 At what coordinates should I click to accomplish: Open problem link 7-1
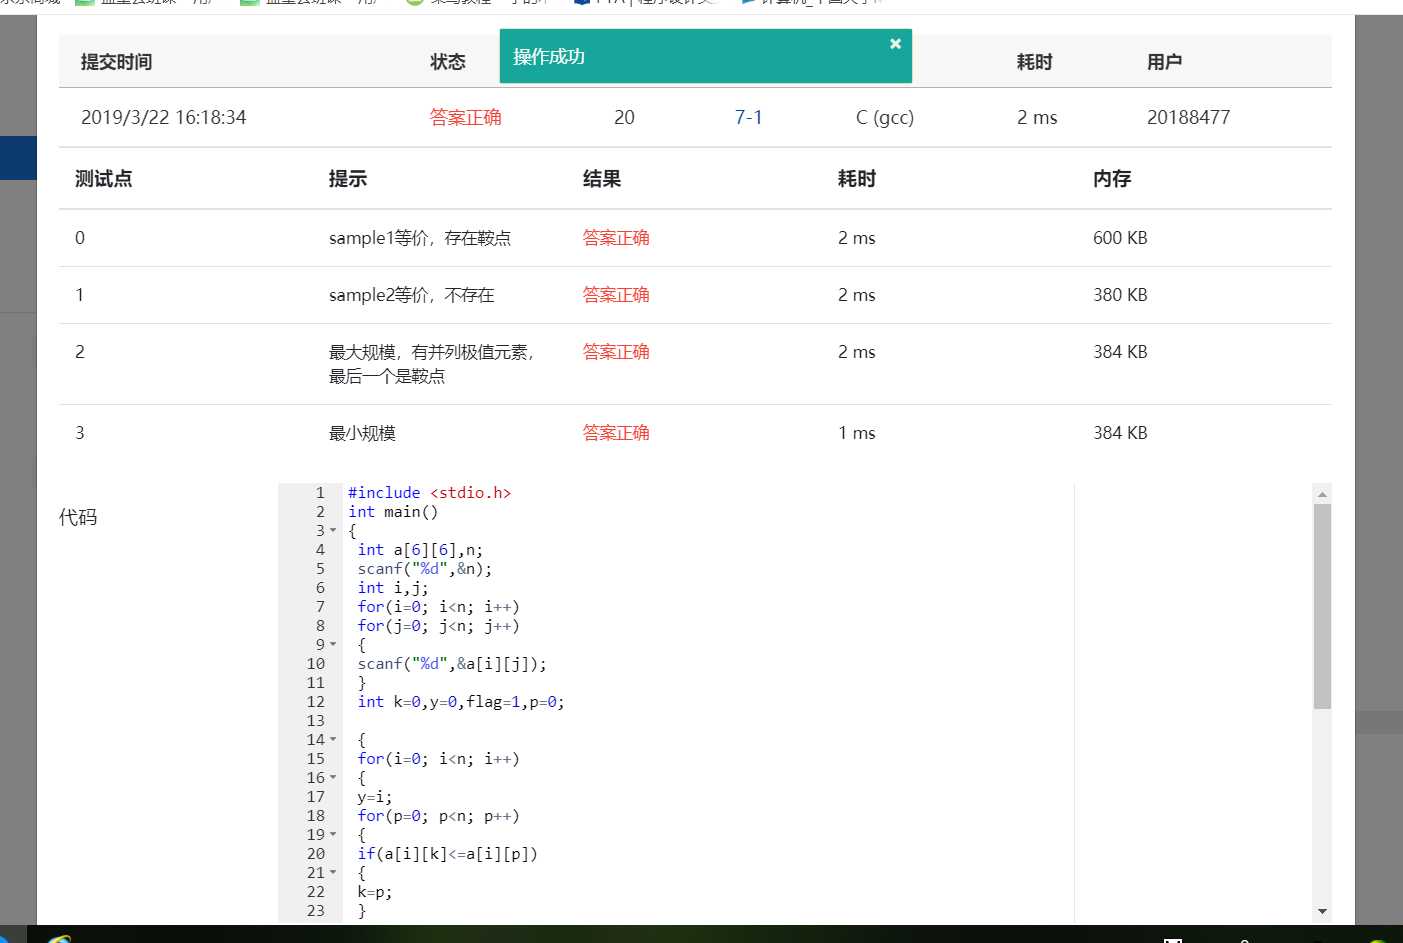click(748, 117)
